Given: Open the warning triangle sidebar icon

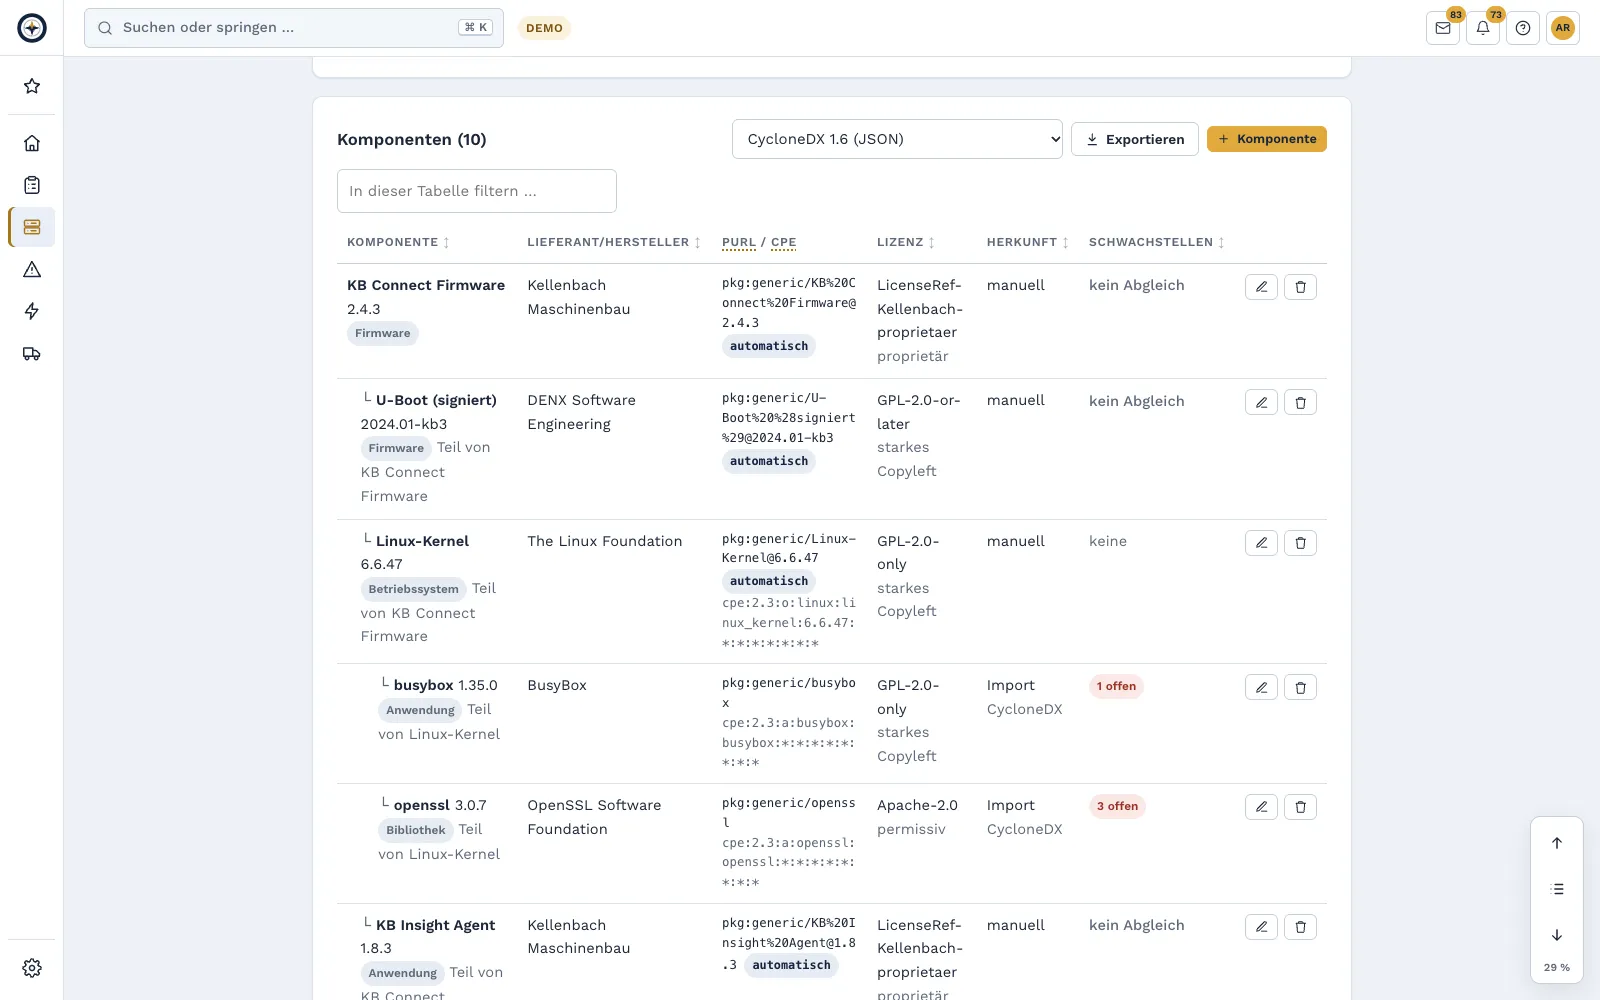Looking at the screenshot, I should pos(32,269).
